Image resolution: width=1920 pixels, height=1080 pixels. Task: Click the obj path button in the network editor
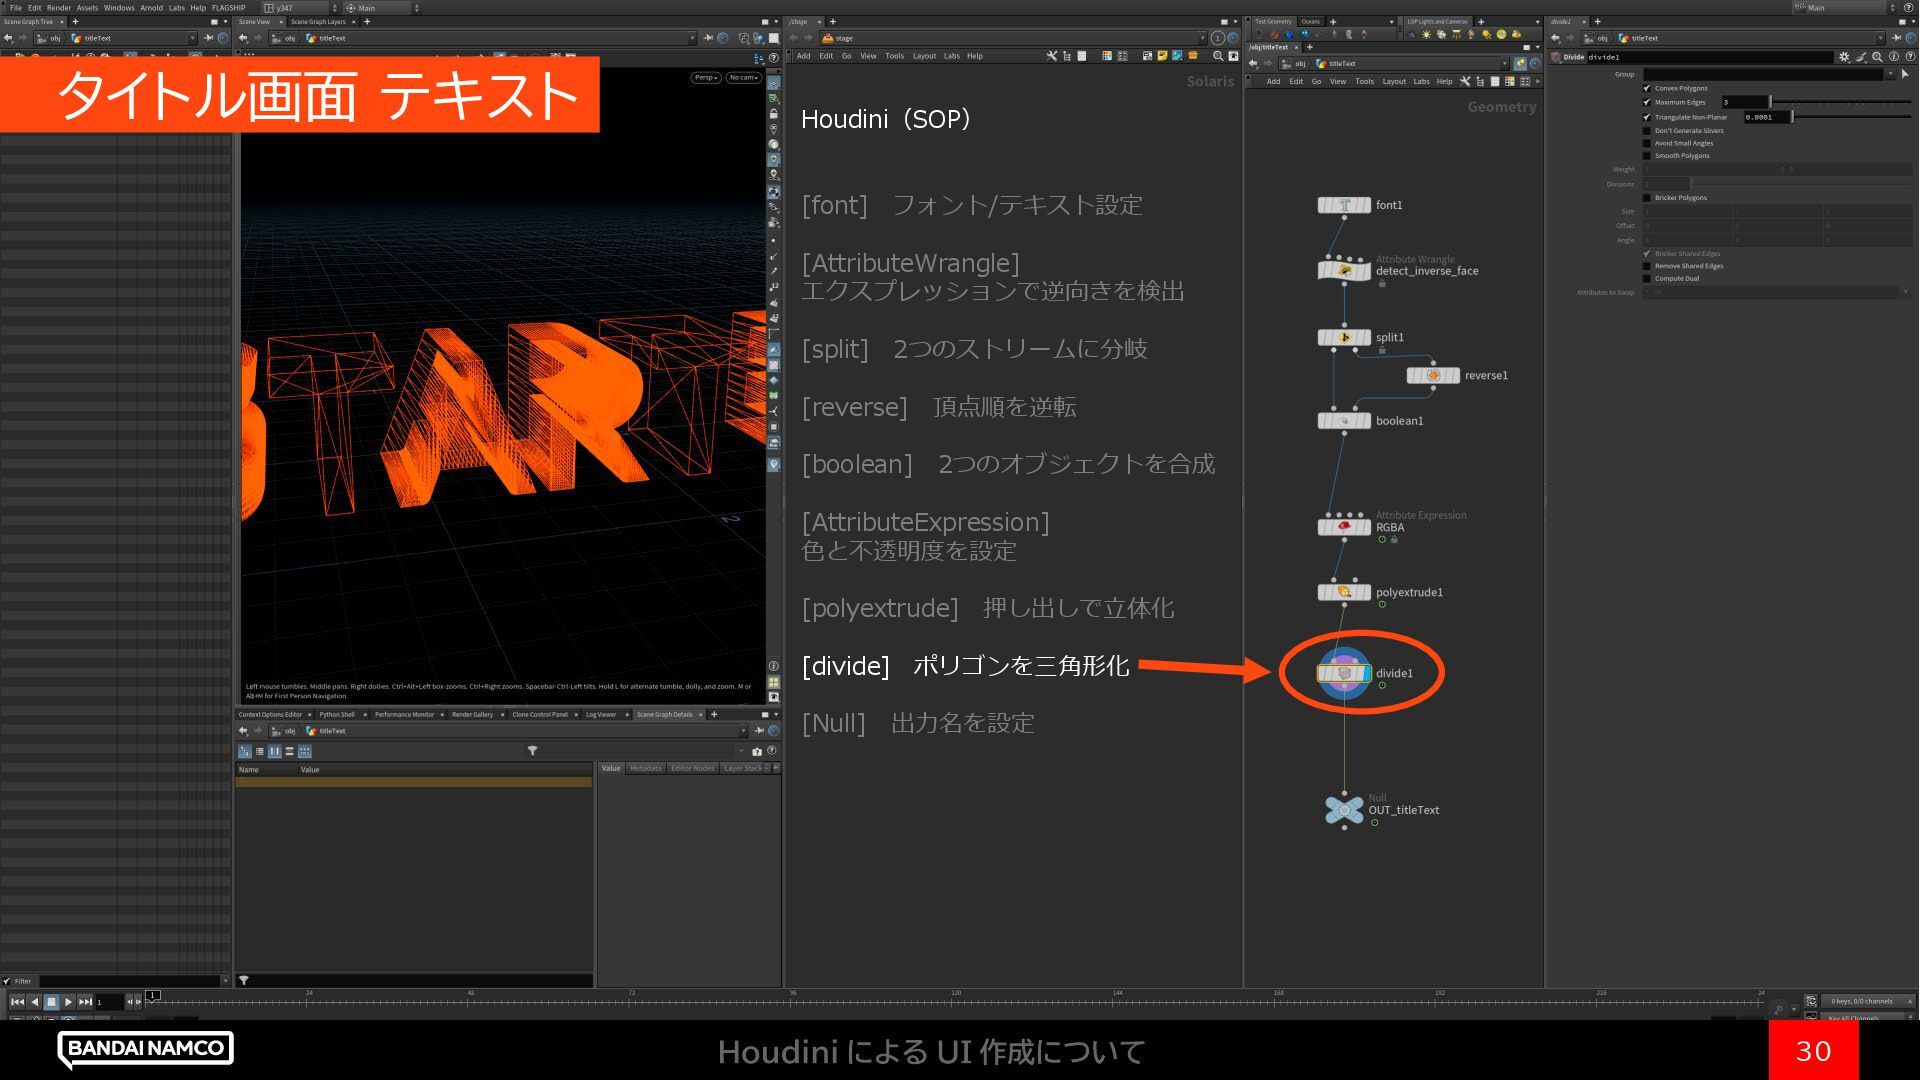[1299, 64]
